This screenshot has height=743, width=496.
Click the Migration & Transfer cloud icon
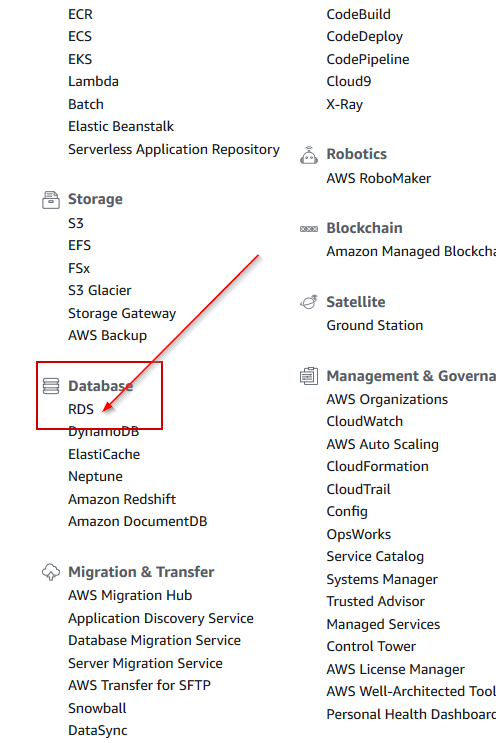pyautogui.click(x=51, y=572)
